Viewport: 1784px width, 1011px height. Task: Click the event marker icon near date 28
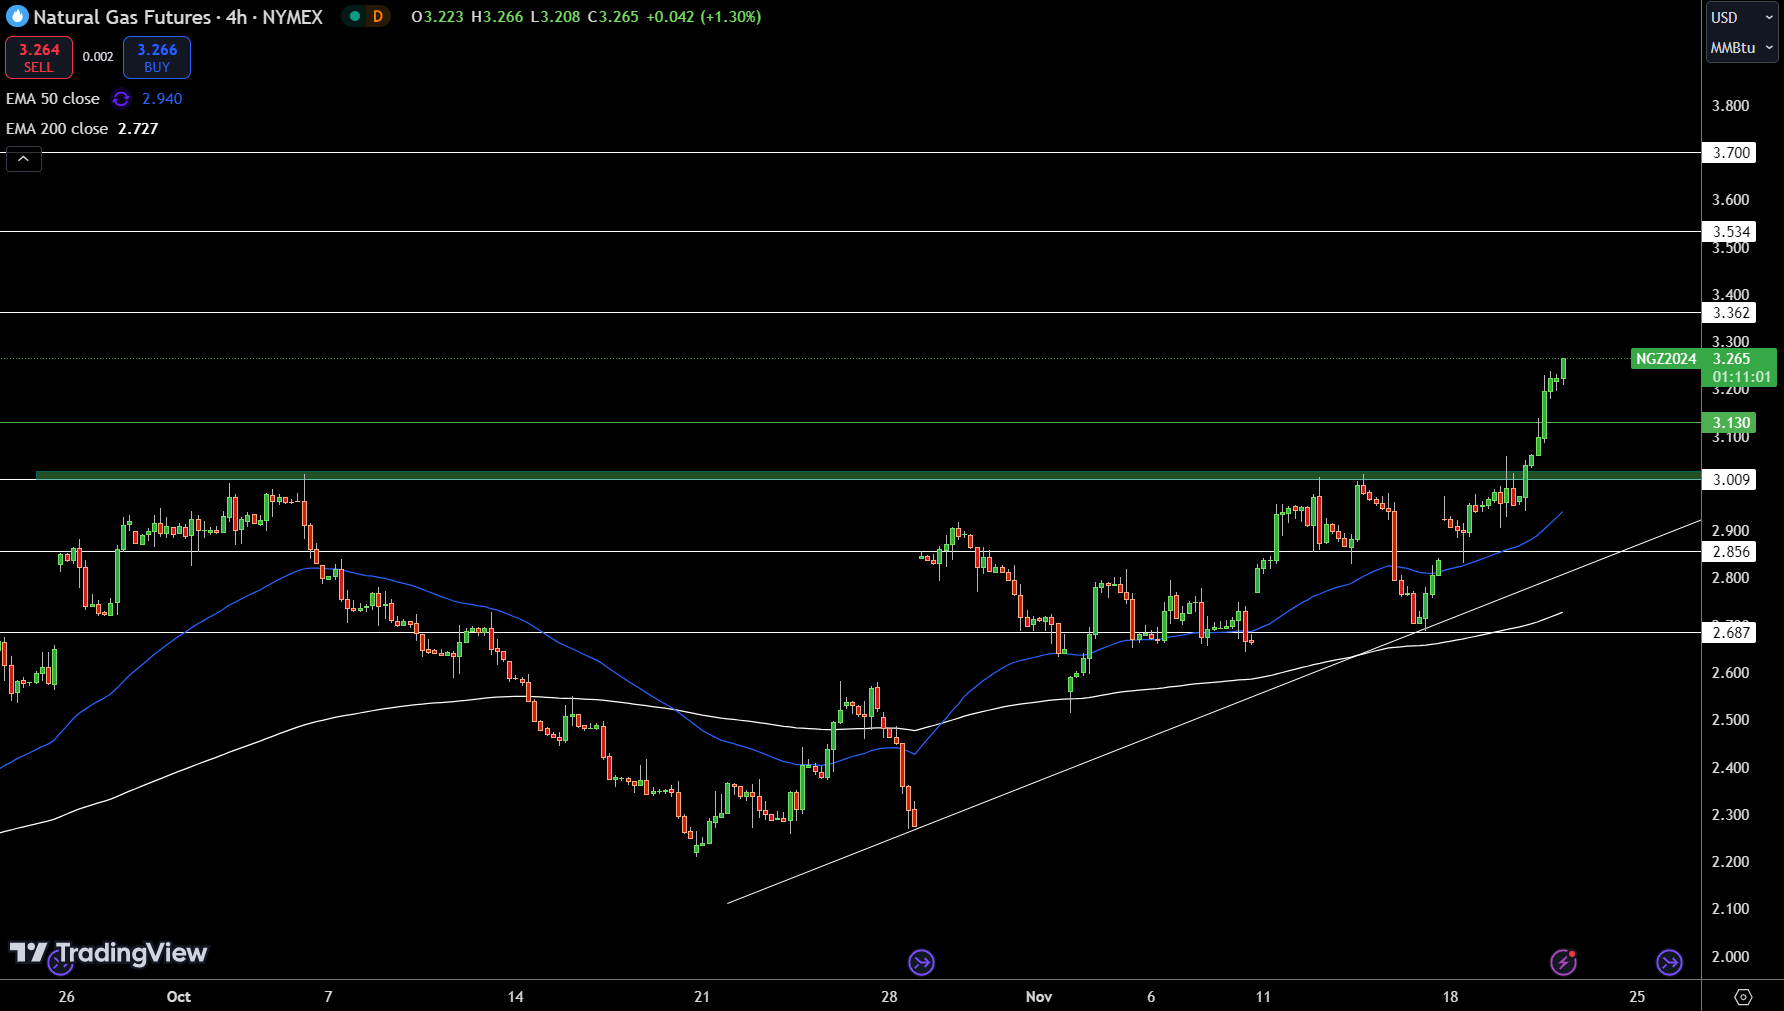coord(921,962)
